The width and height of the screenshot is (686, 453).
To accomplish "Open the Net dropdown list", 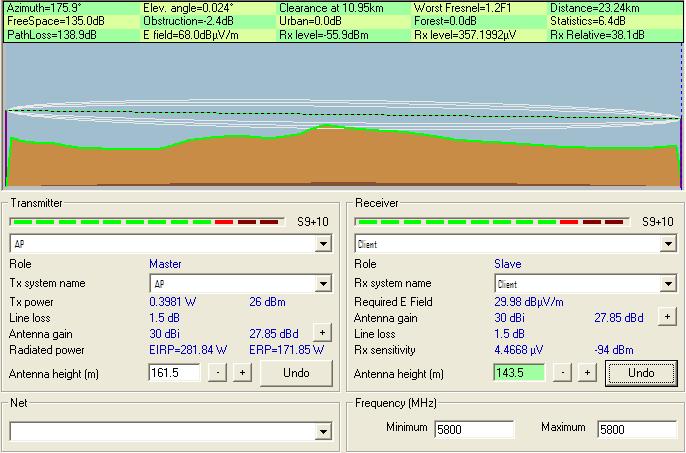I will [323, 432].
